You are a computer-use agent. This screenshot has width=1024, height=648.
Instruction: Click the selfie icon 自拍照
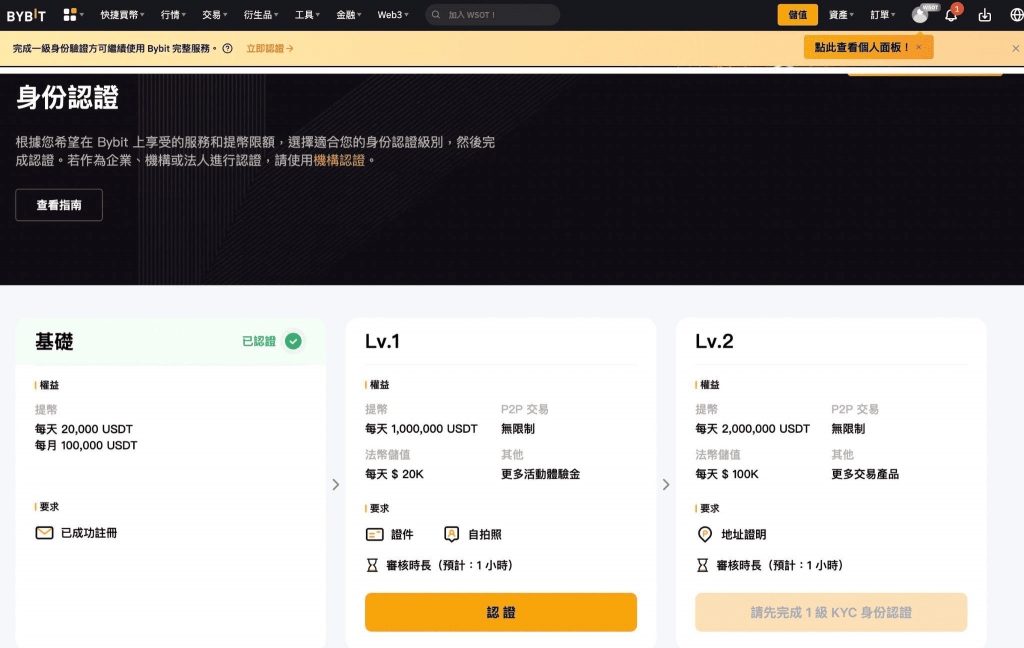(x=451, y=534)
